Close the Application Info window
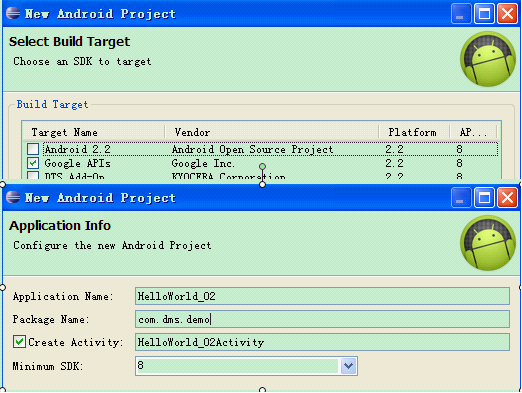The height and width of the screenshot is (393, 522). pyautogui.click(x=507, y=198)
